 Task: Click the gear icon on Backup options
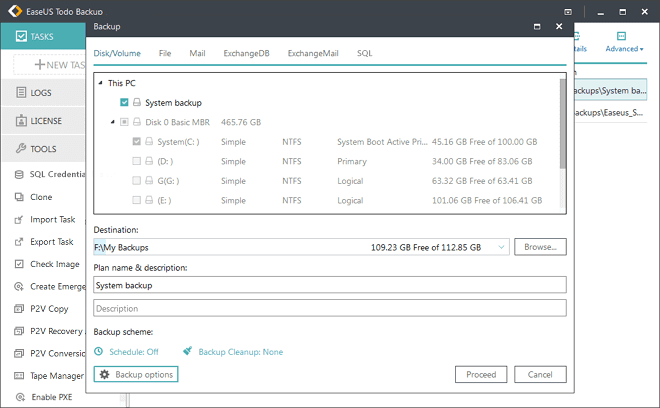point(104,374)
